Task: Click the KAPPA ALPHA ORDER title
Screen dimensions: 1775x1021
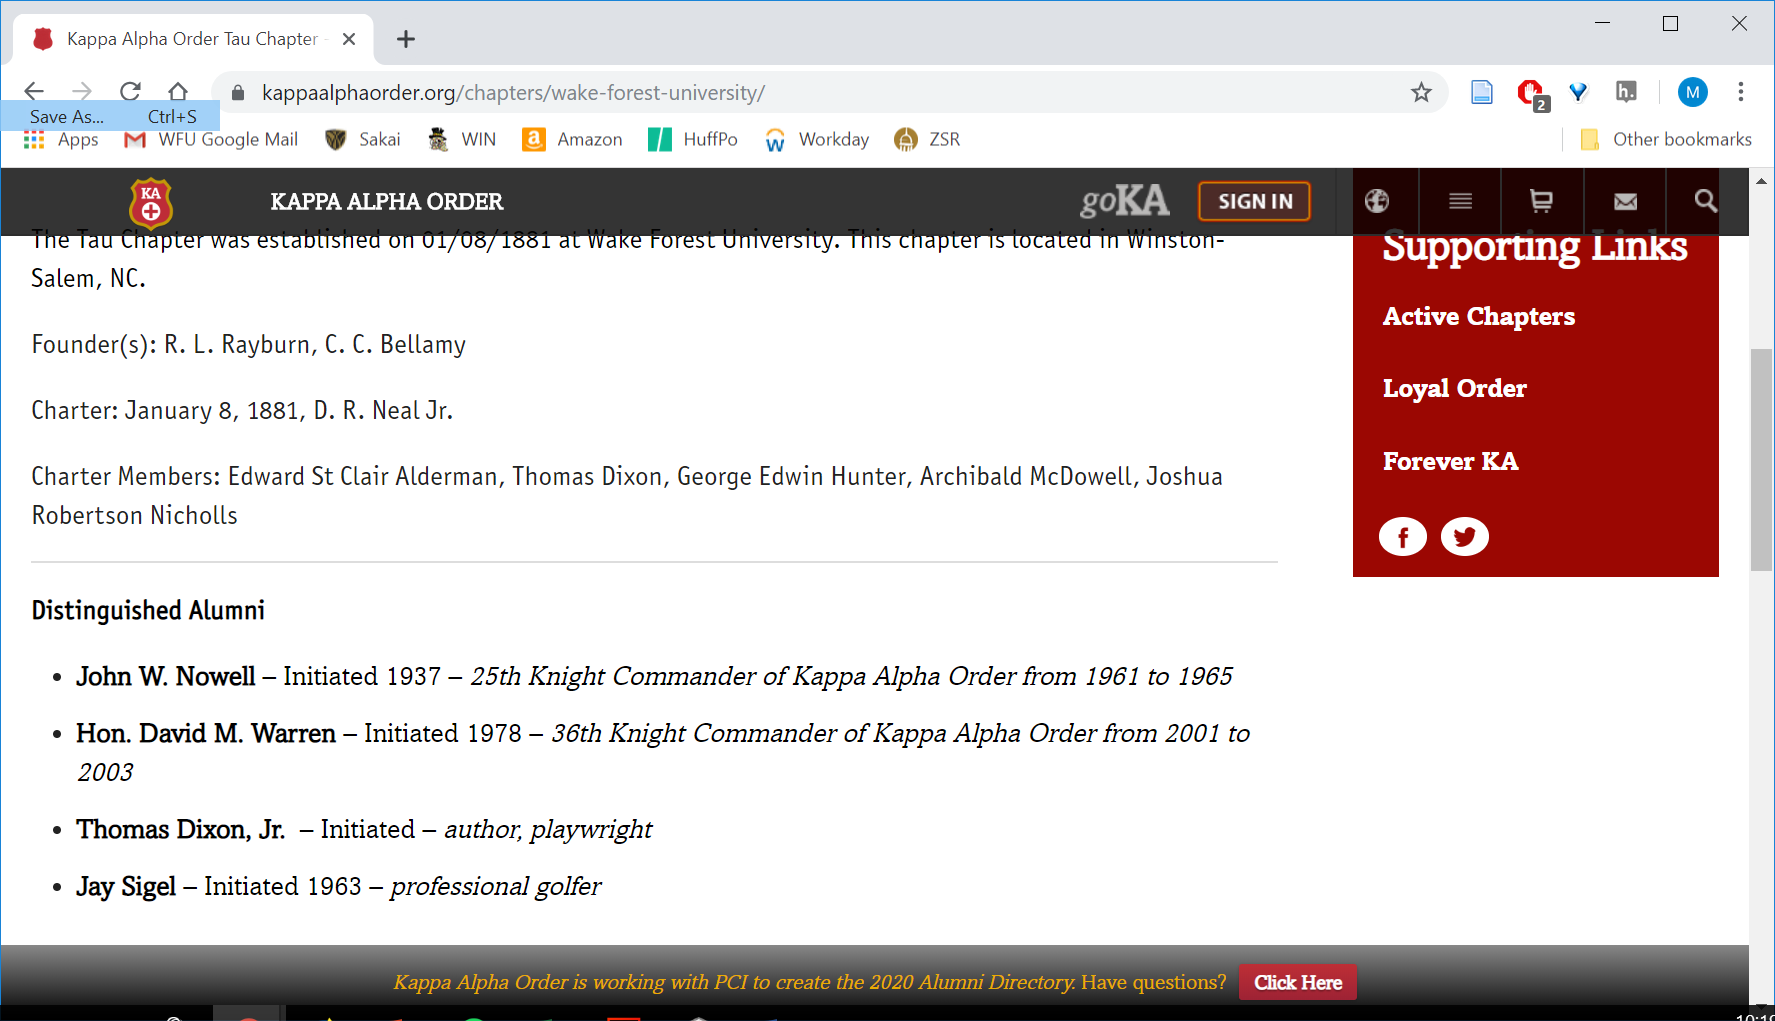Action: (386, 202)
